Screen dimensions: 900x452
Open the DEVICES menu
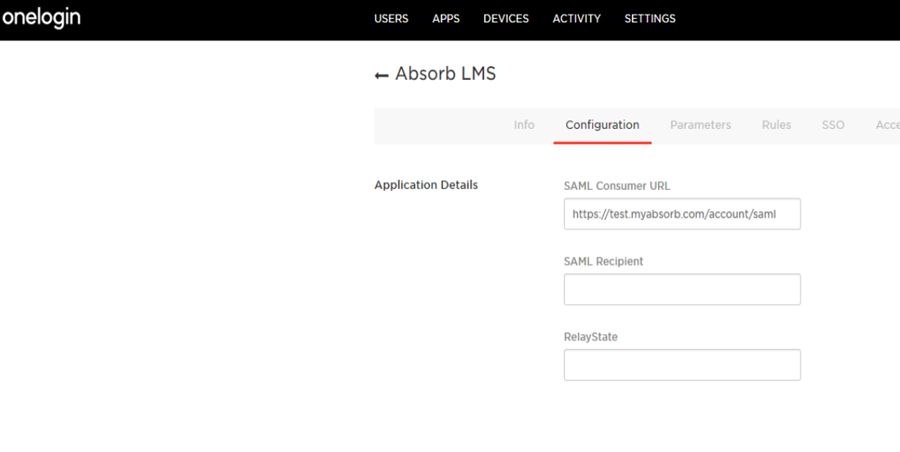506,18
